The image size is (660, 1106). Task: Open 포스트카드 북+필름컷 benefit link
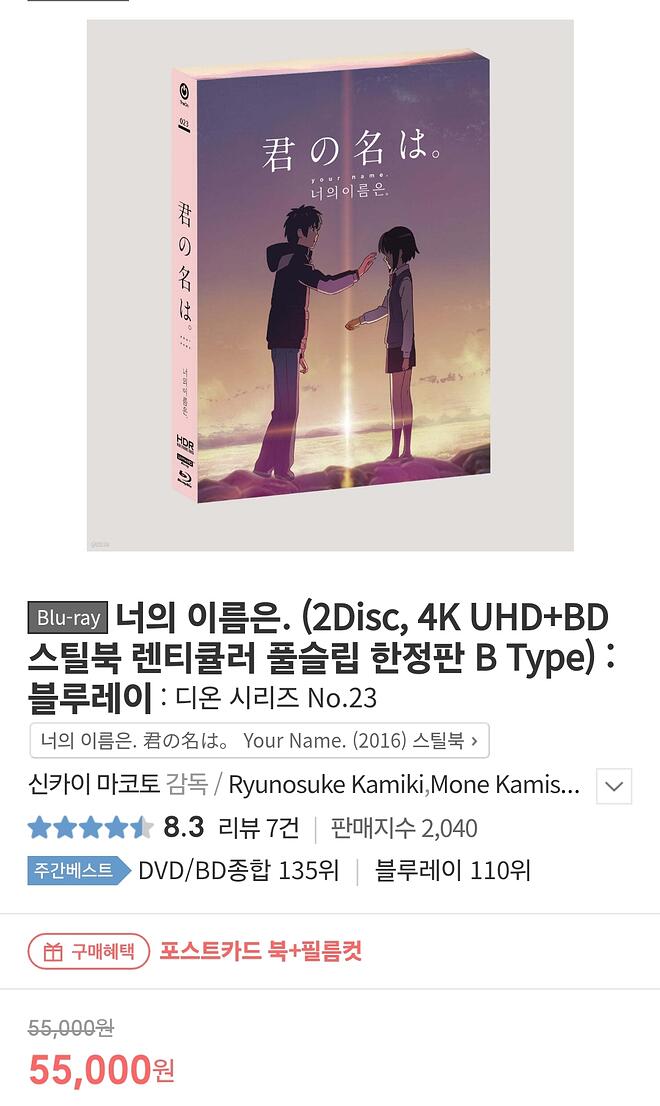(x=261, y=951)
